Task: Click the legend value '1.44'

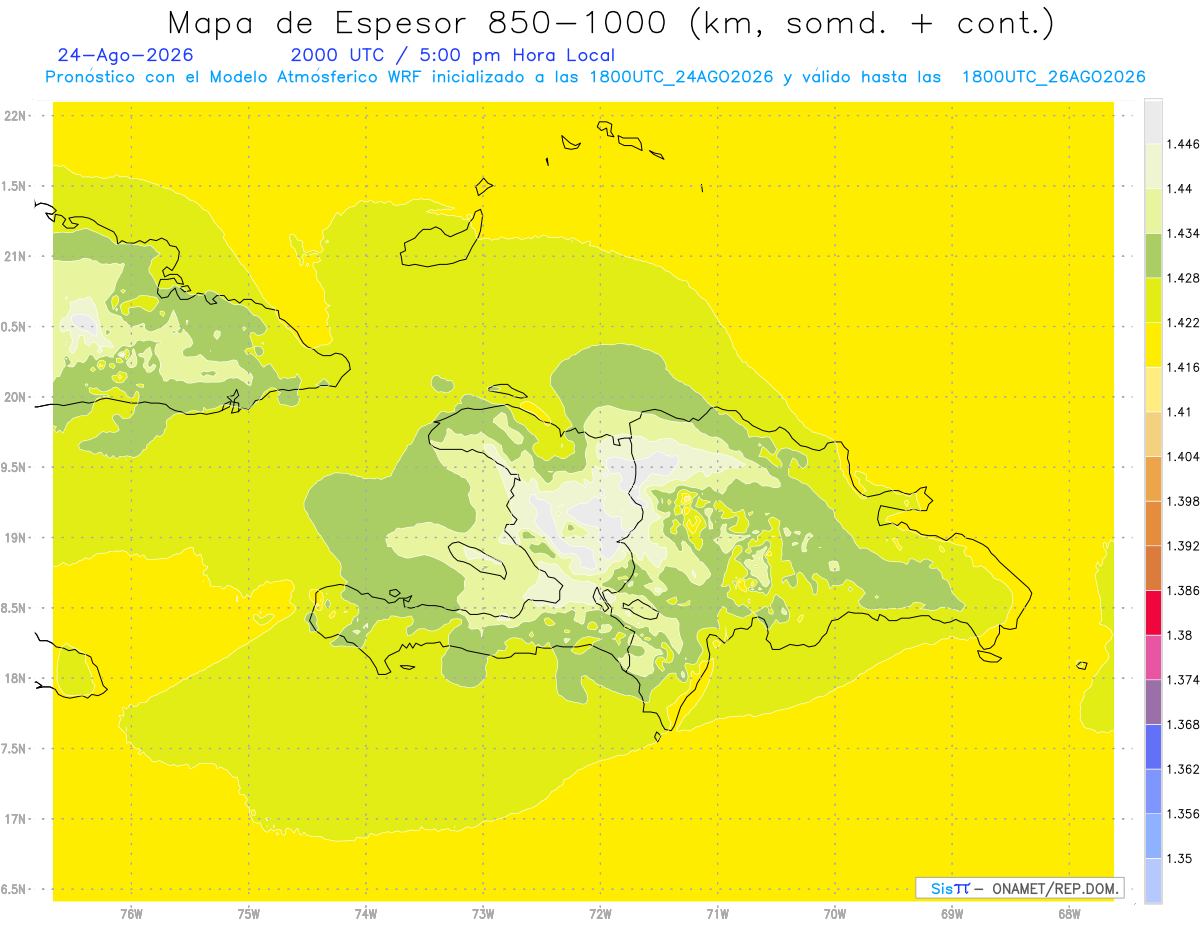Action: coord(1179,189)
